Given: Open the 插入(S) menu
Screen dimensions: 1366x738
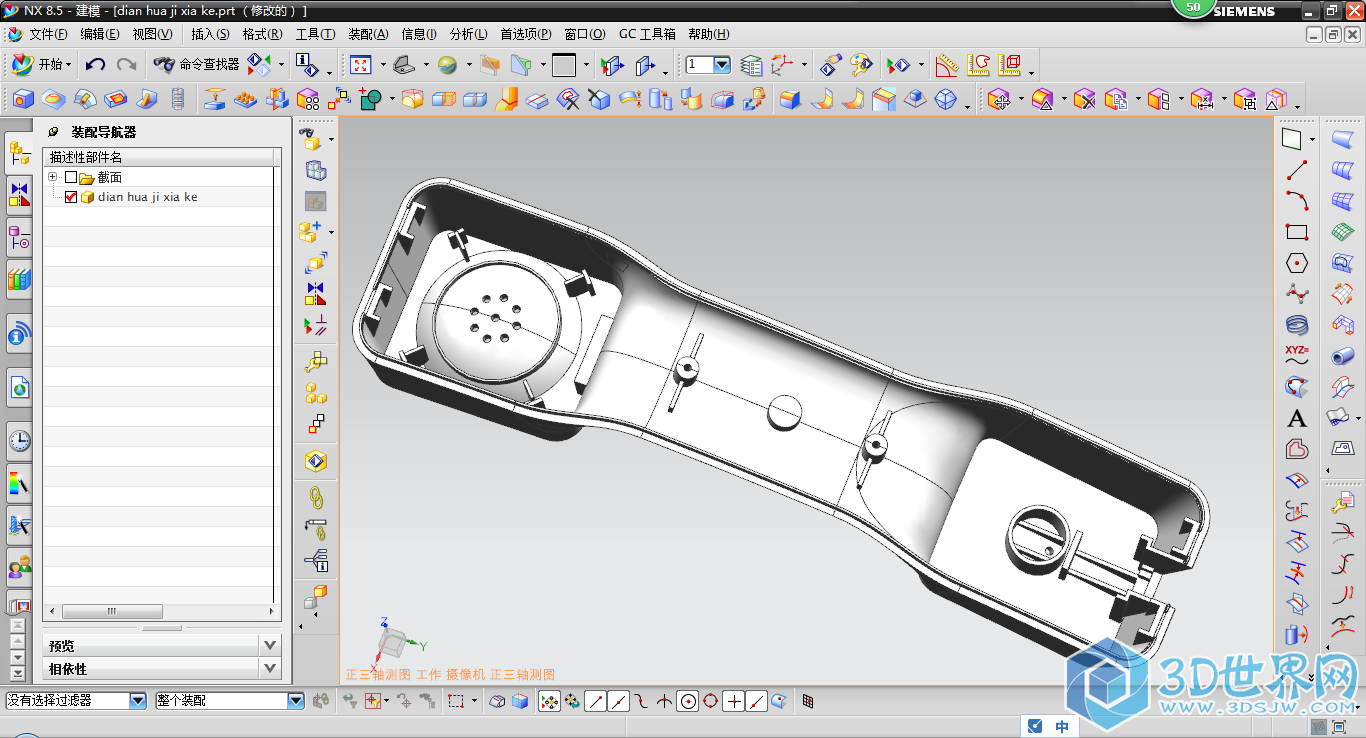Looking at the screenshot, I should 210,34.
